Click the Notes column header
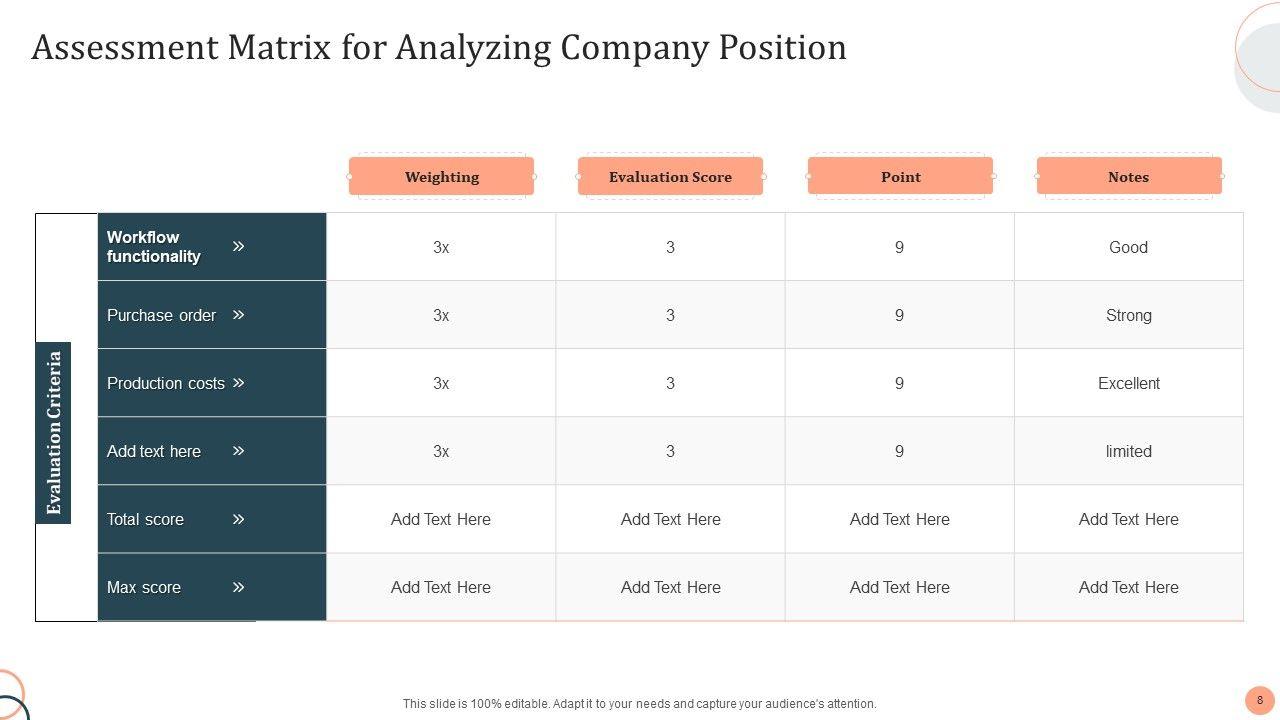1280x720 pixels. 1128,177
